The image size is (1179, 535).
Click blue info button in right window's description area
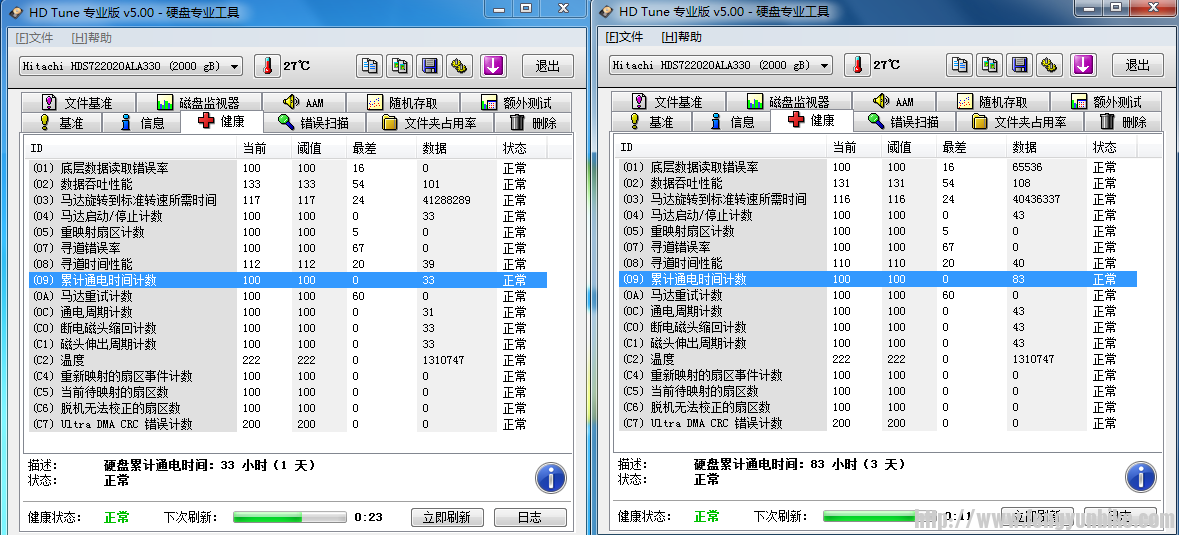[1141, 476]
